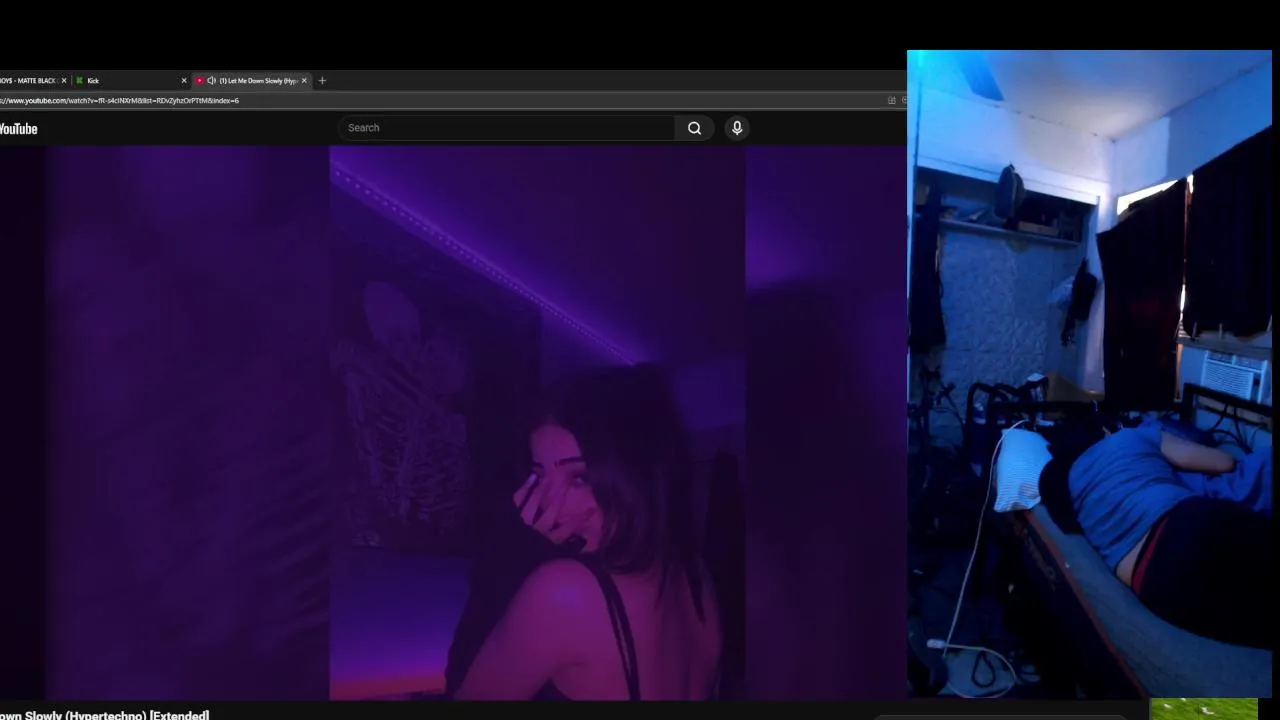Close the MATTE BLACK tab

click(64, 80)
